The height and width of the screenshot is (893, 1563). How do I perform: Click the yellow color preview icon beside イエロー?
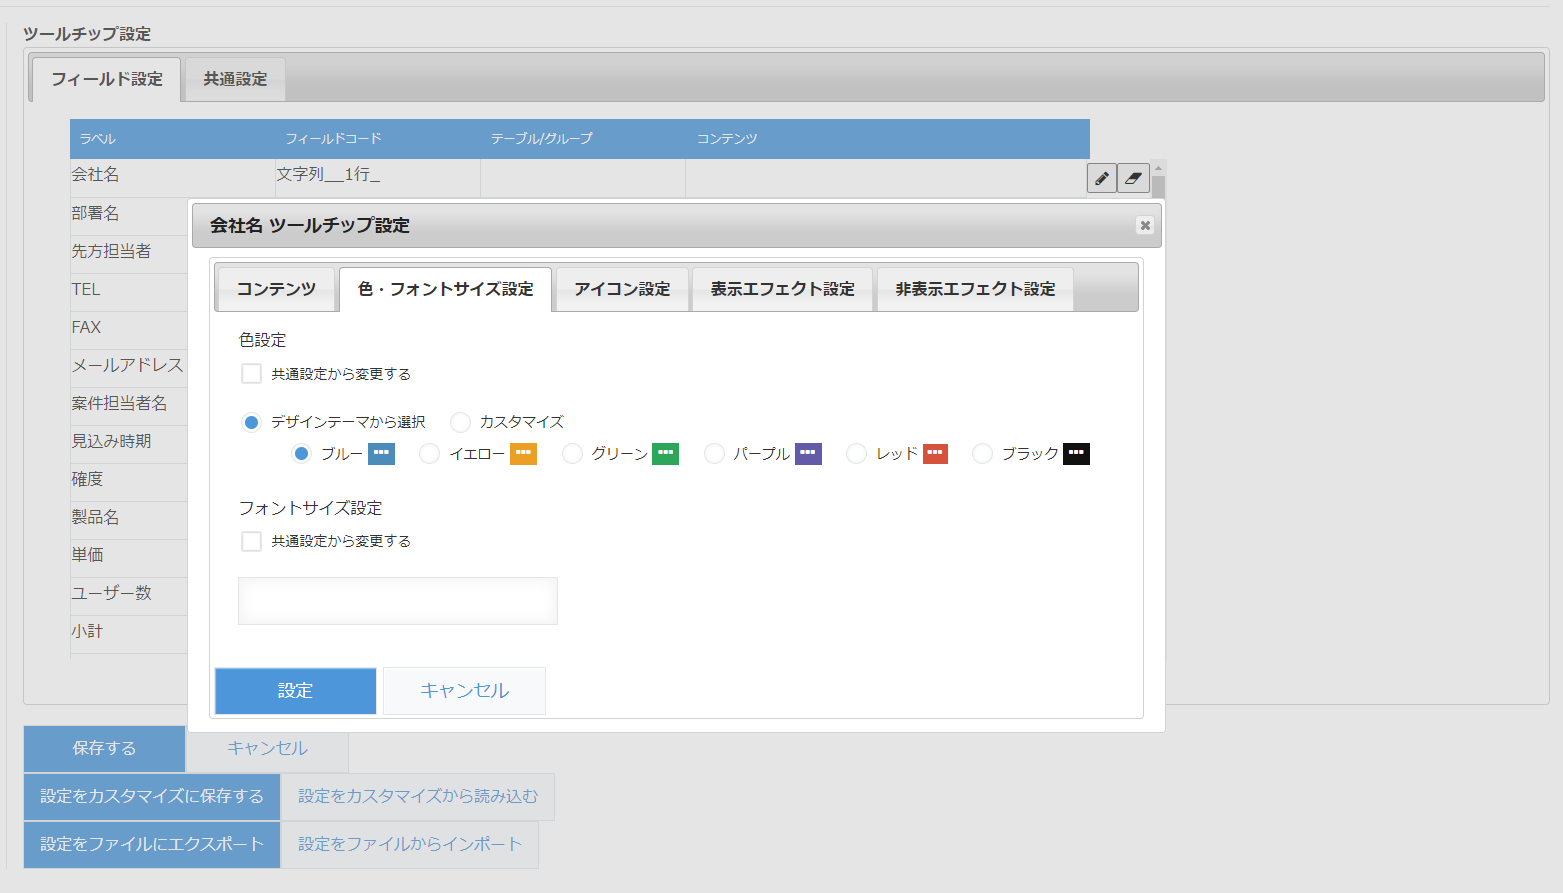tap(522, 453)
